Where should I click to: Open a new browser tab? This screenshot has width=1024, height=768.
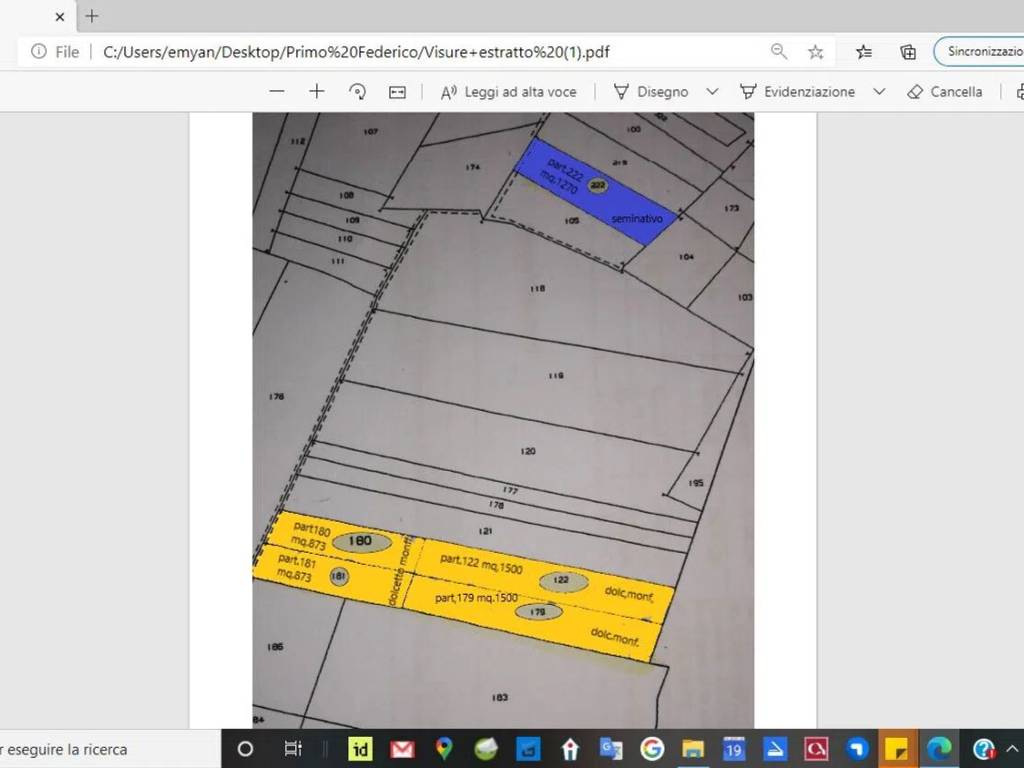click(x=92, y=16)
